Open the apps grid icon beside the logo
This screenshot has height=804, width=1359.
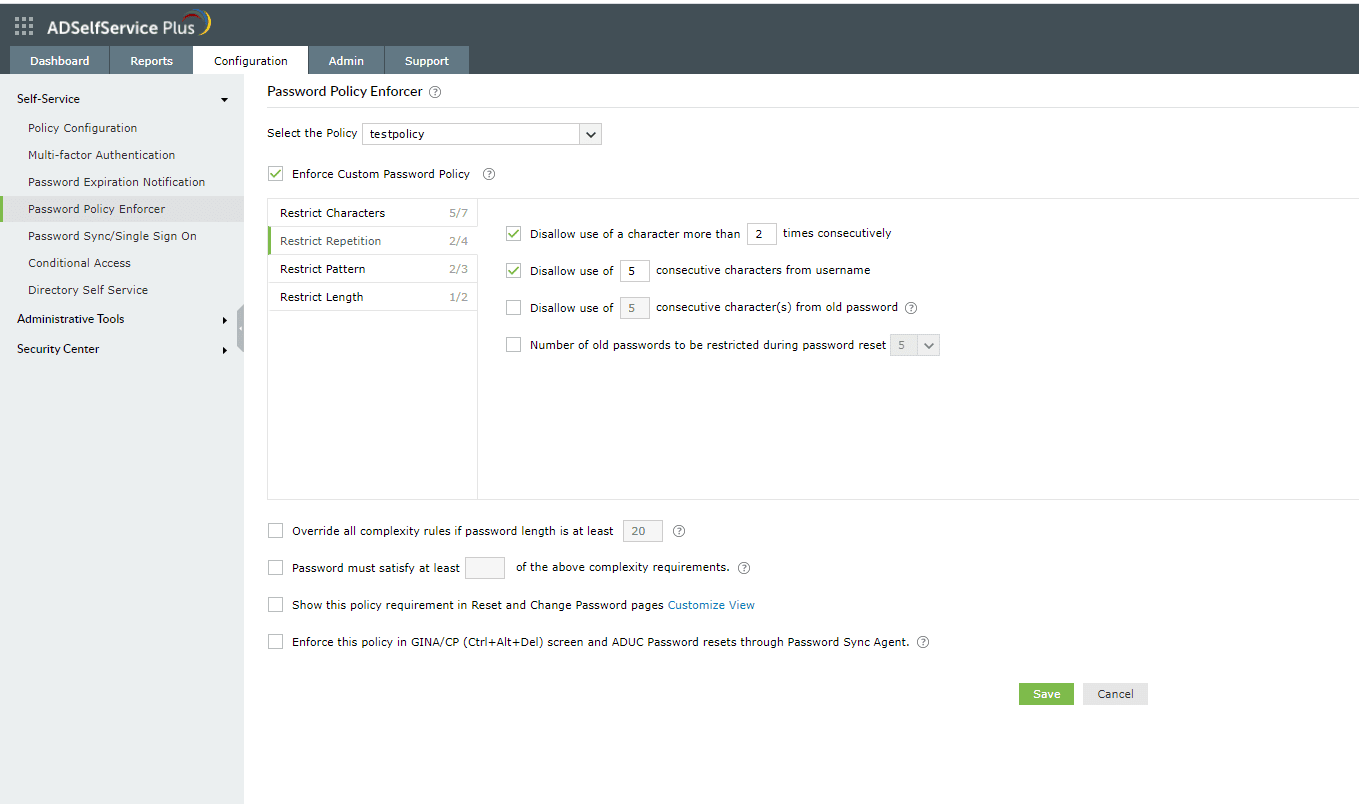point(24,27)
